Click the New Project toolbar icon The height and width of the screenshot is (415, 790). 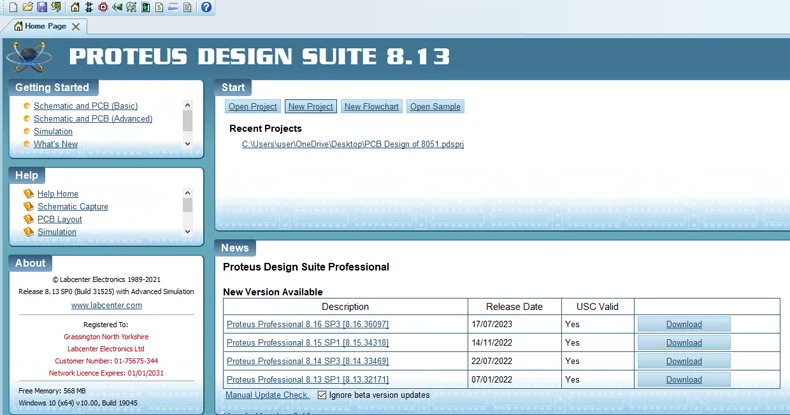tap(14, 7)
